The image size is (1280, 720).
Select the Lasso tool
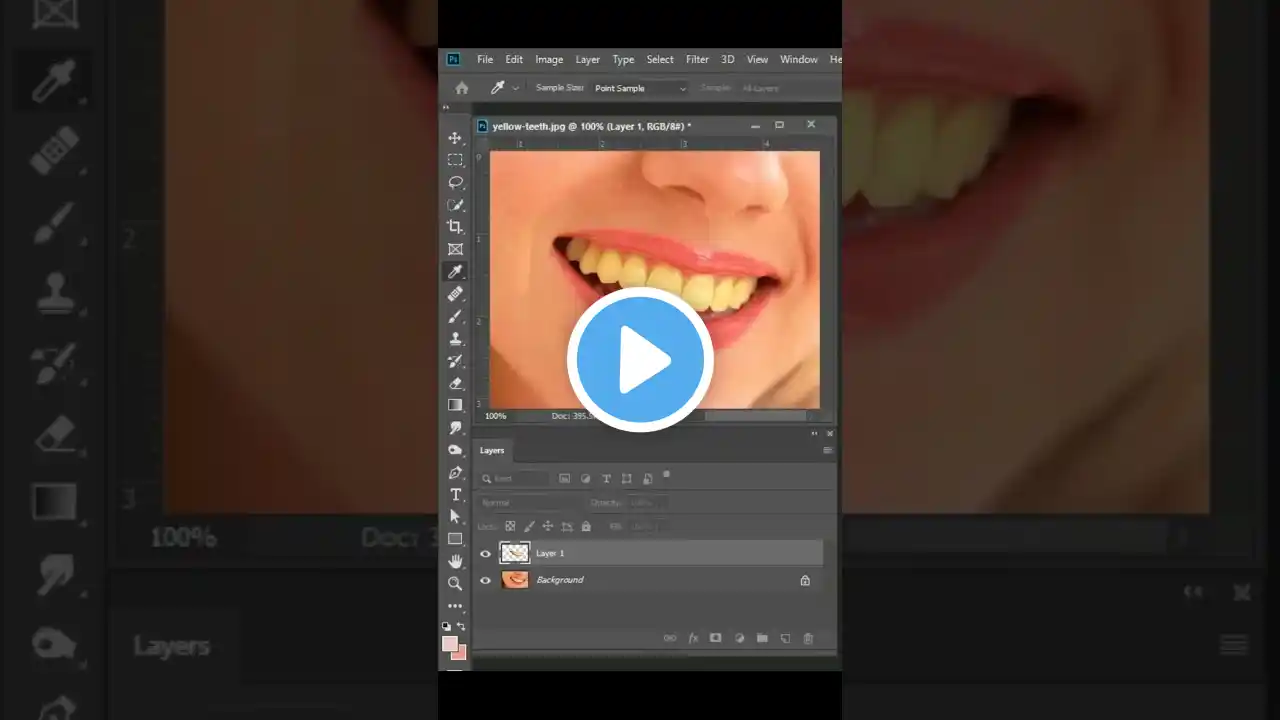pos(455,182)
